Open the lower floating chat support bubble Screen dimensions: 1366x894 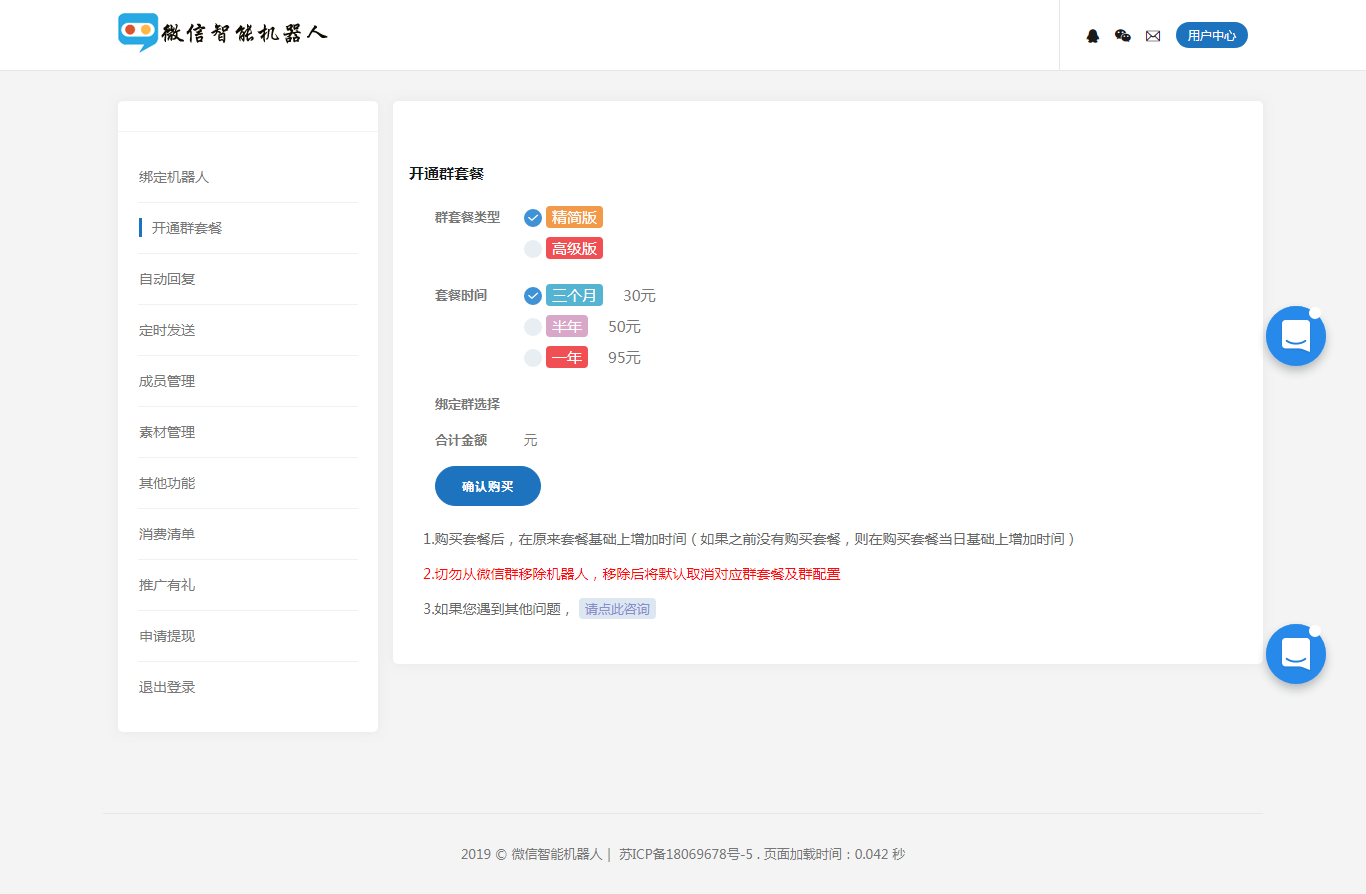(1296, 654)
